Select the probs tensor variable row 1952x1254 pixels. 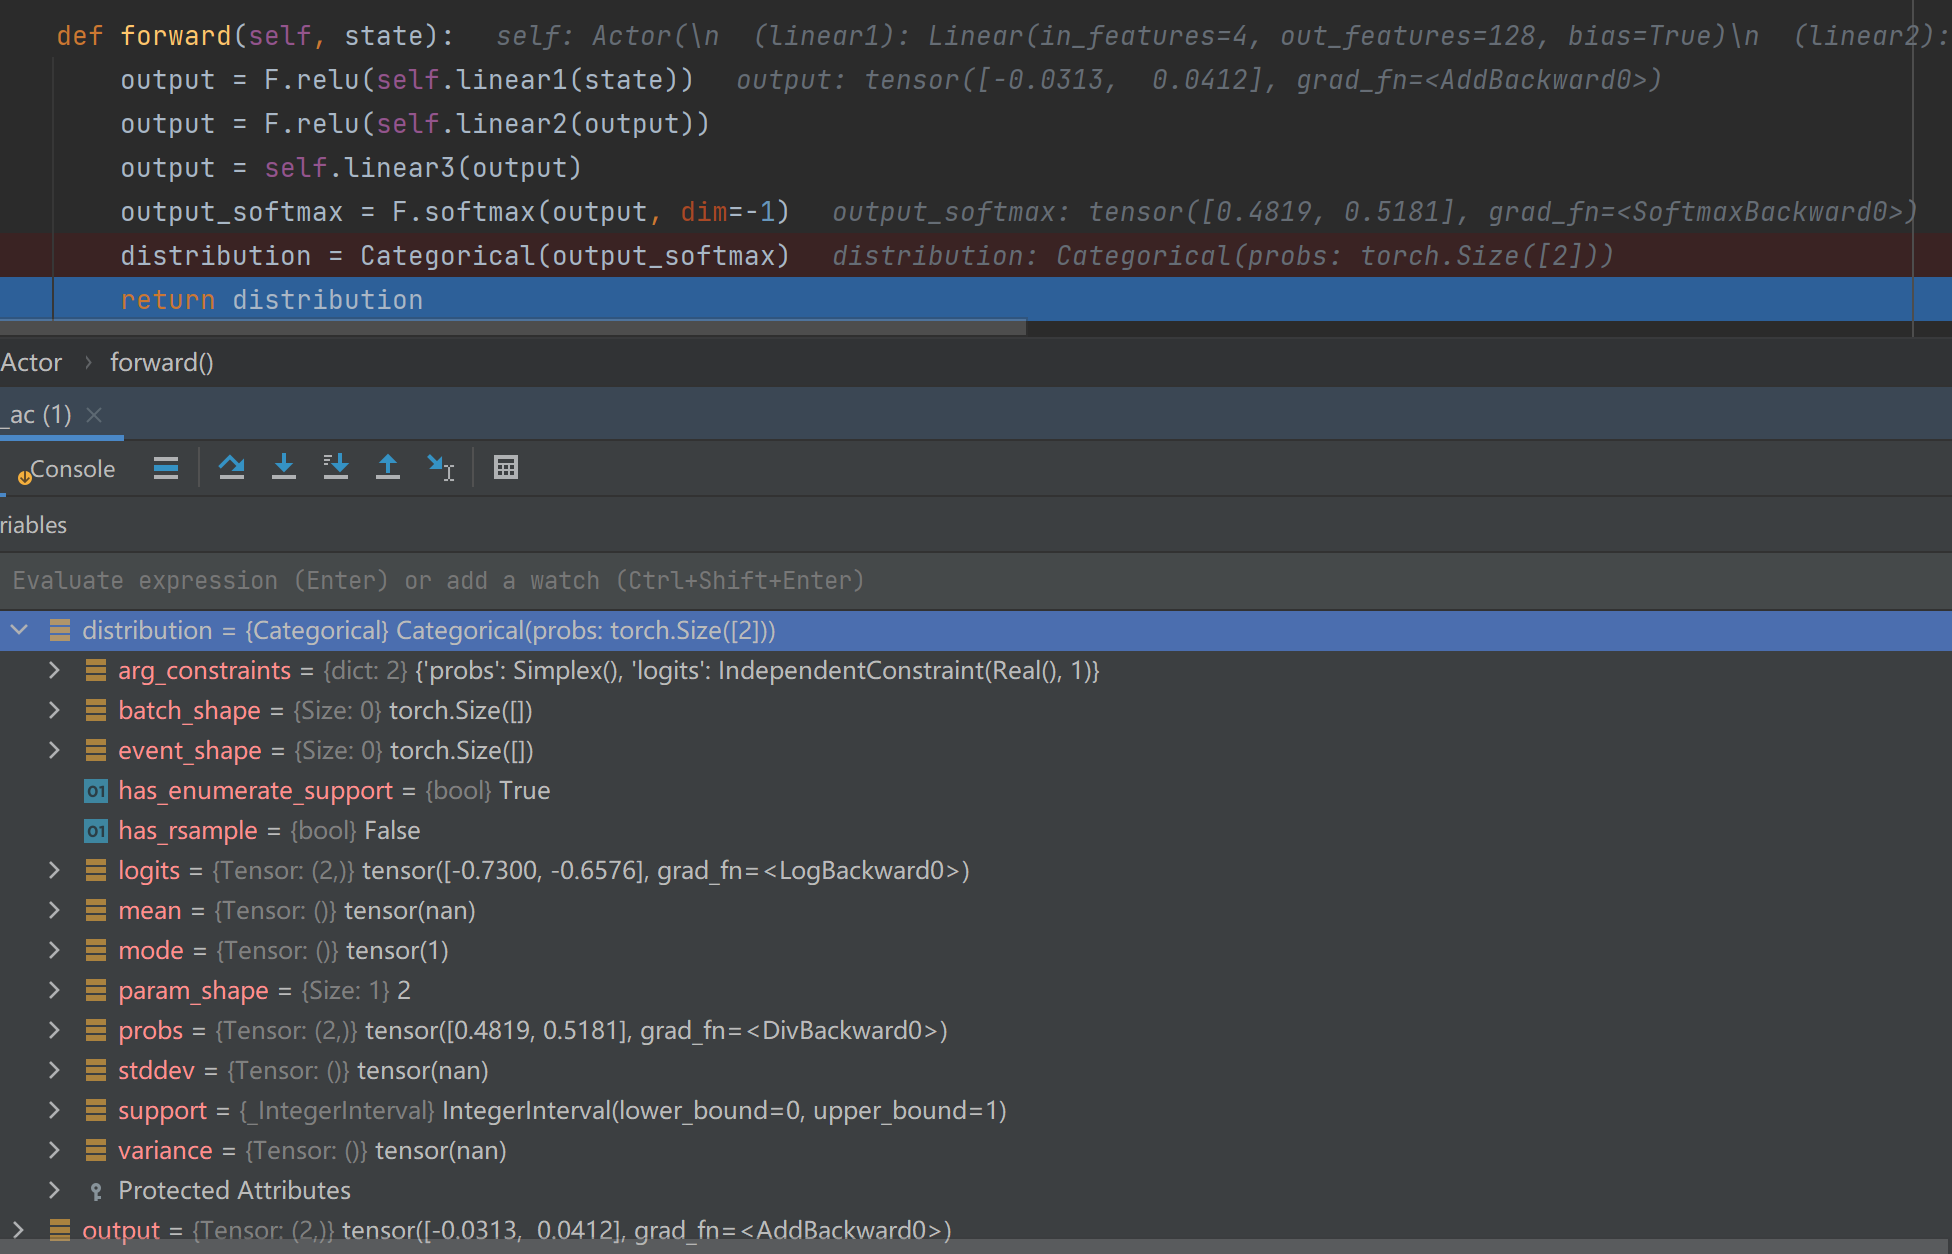click(150, 1030)
